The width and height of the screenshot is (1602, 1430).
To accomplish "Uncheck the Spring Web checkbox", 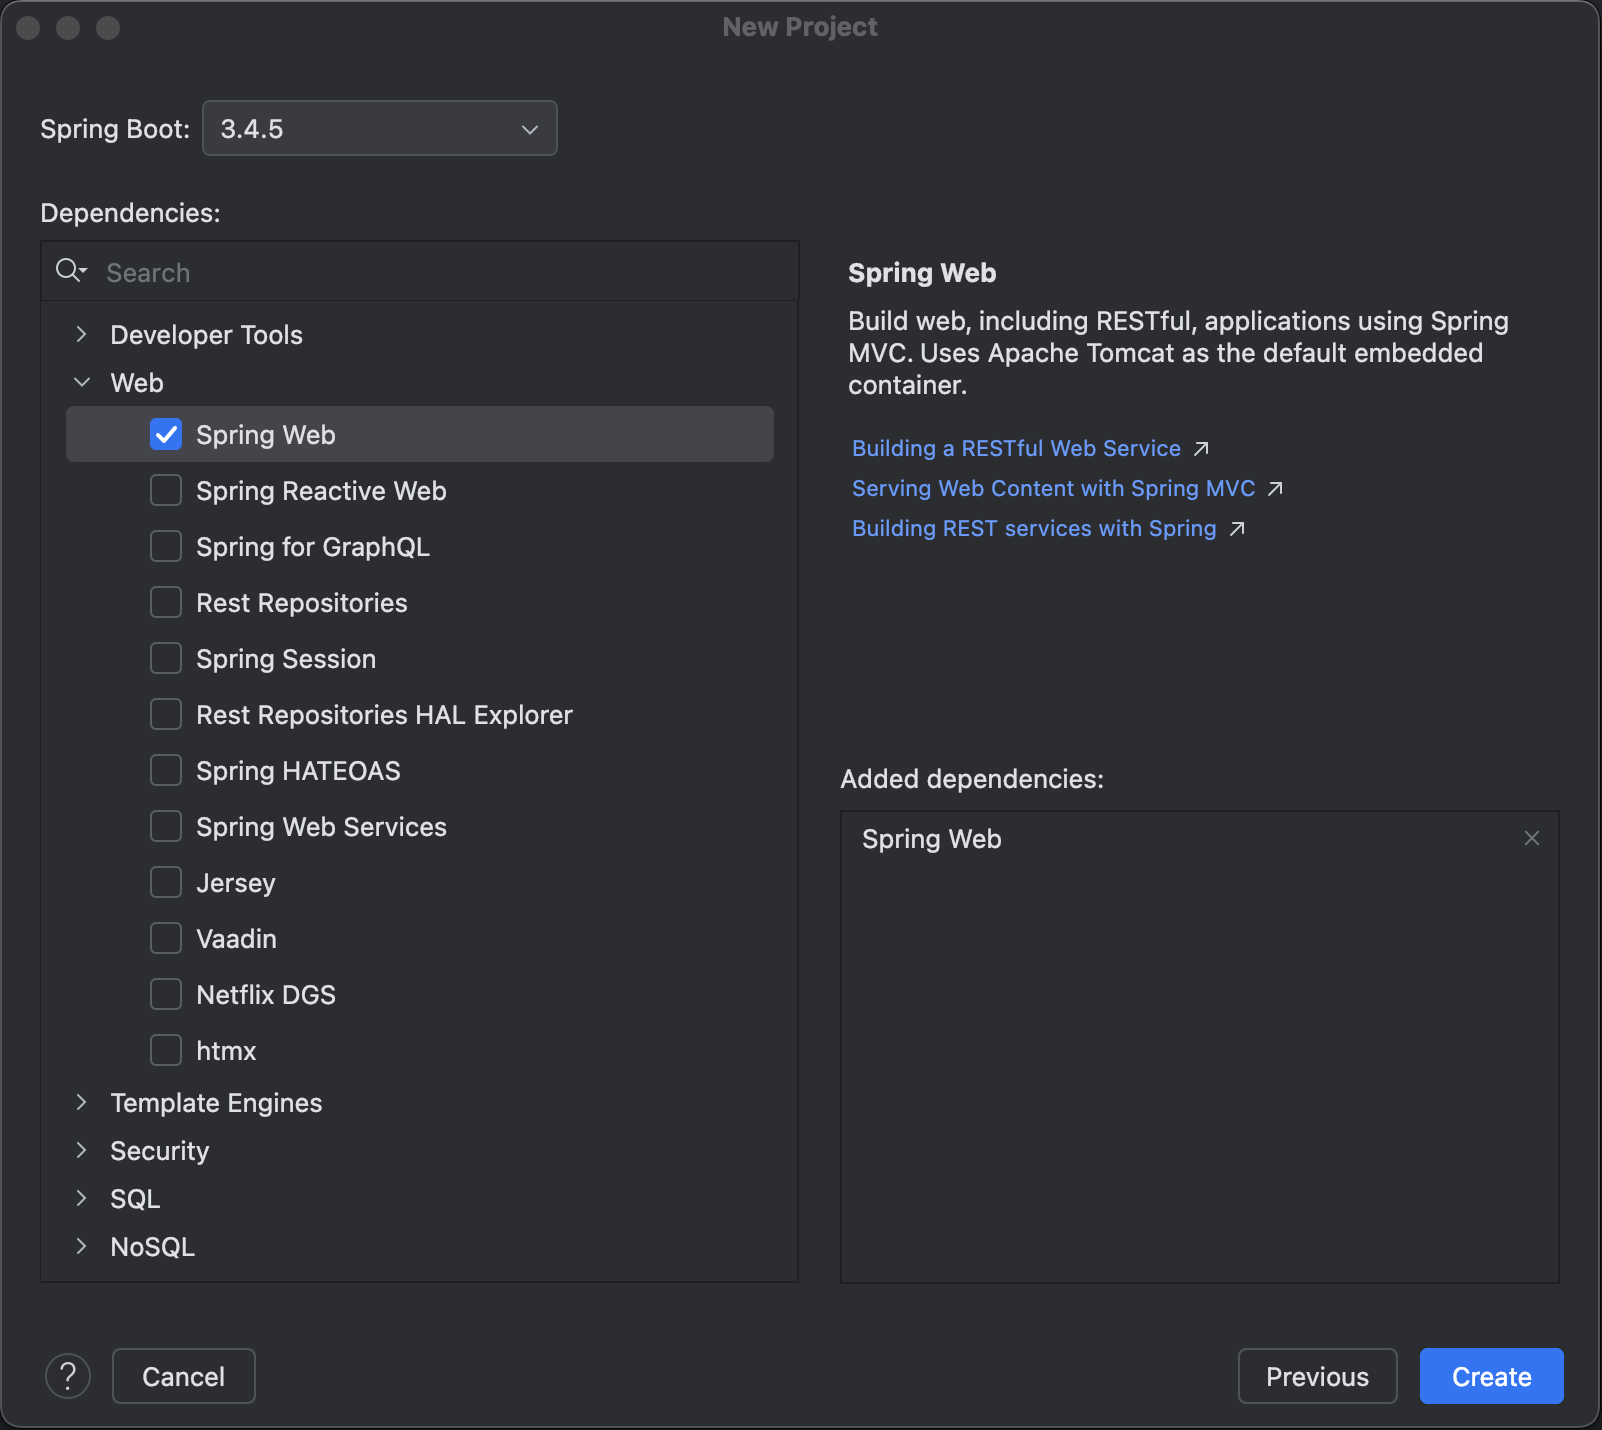I will coord(166,434).
